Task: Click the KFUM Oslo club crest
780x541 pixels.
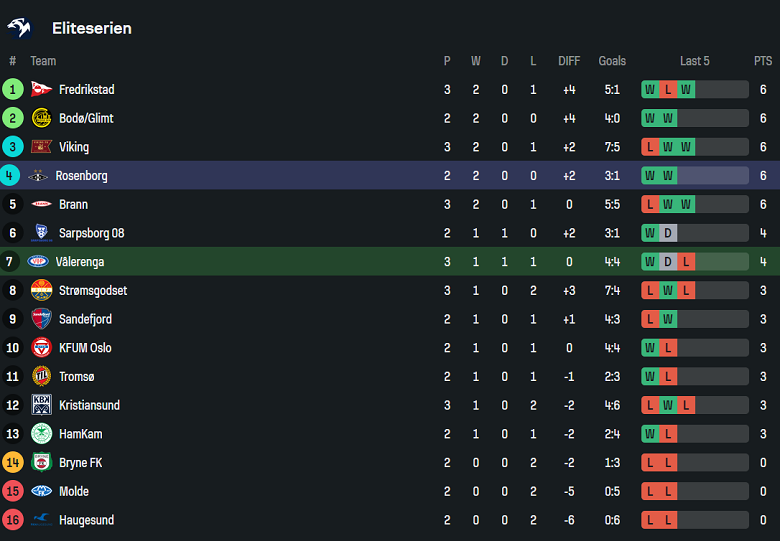Action: point(41,348)
